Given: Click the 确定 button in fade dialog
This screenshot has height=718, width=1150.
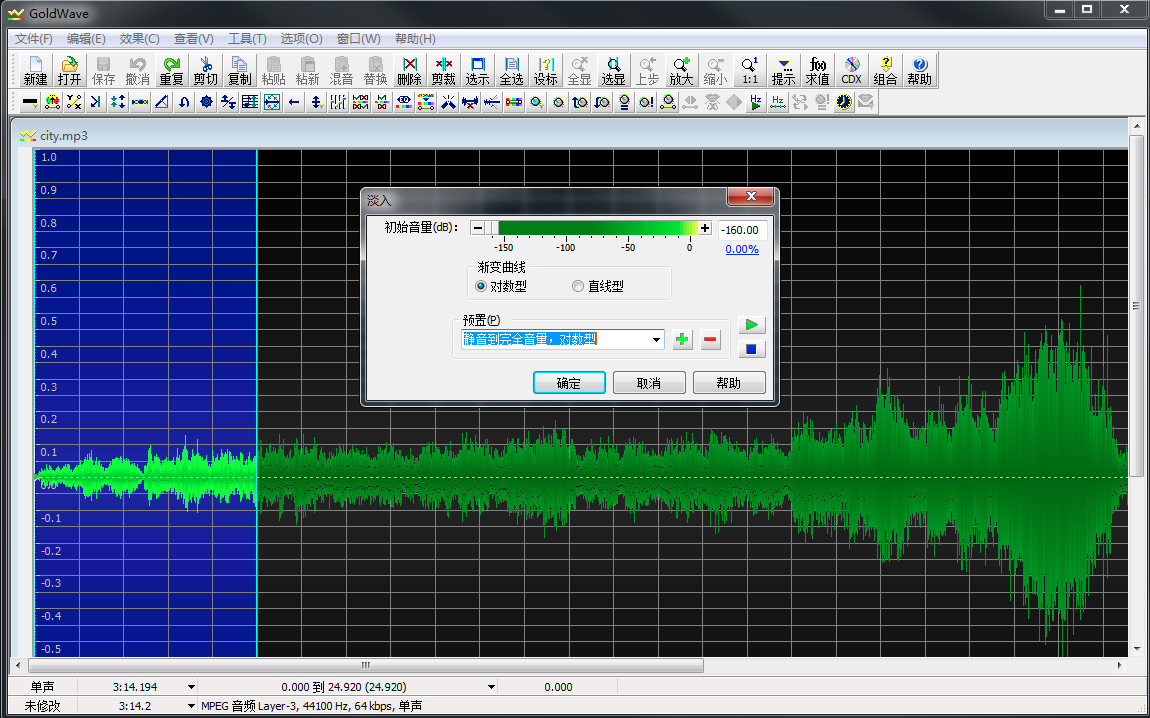Looking at the screenshot, I should tap(568, 383).
